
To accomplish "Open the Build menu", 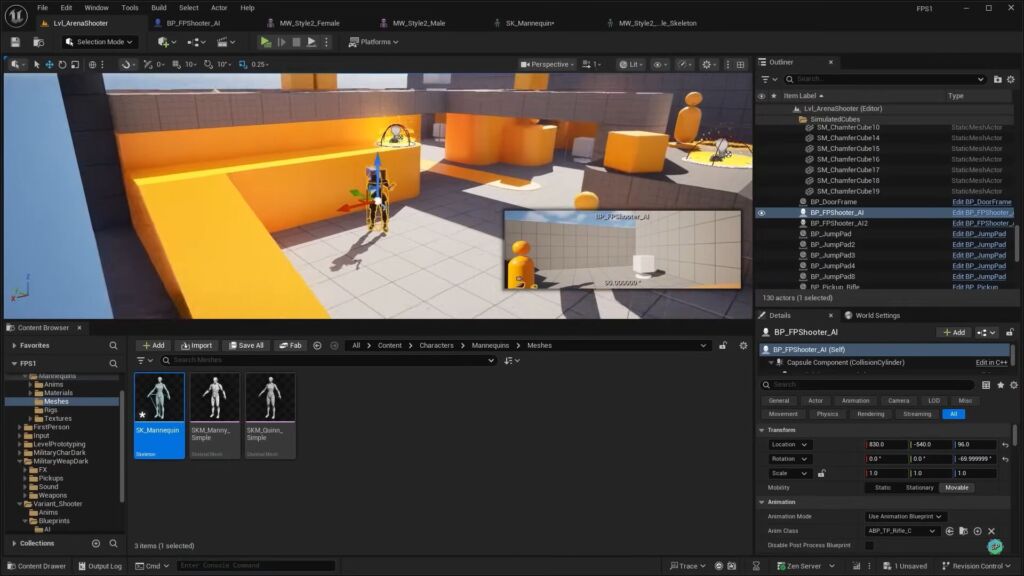I will click(159, 7).
